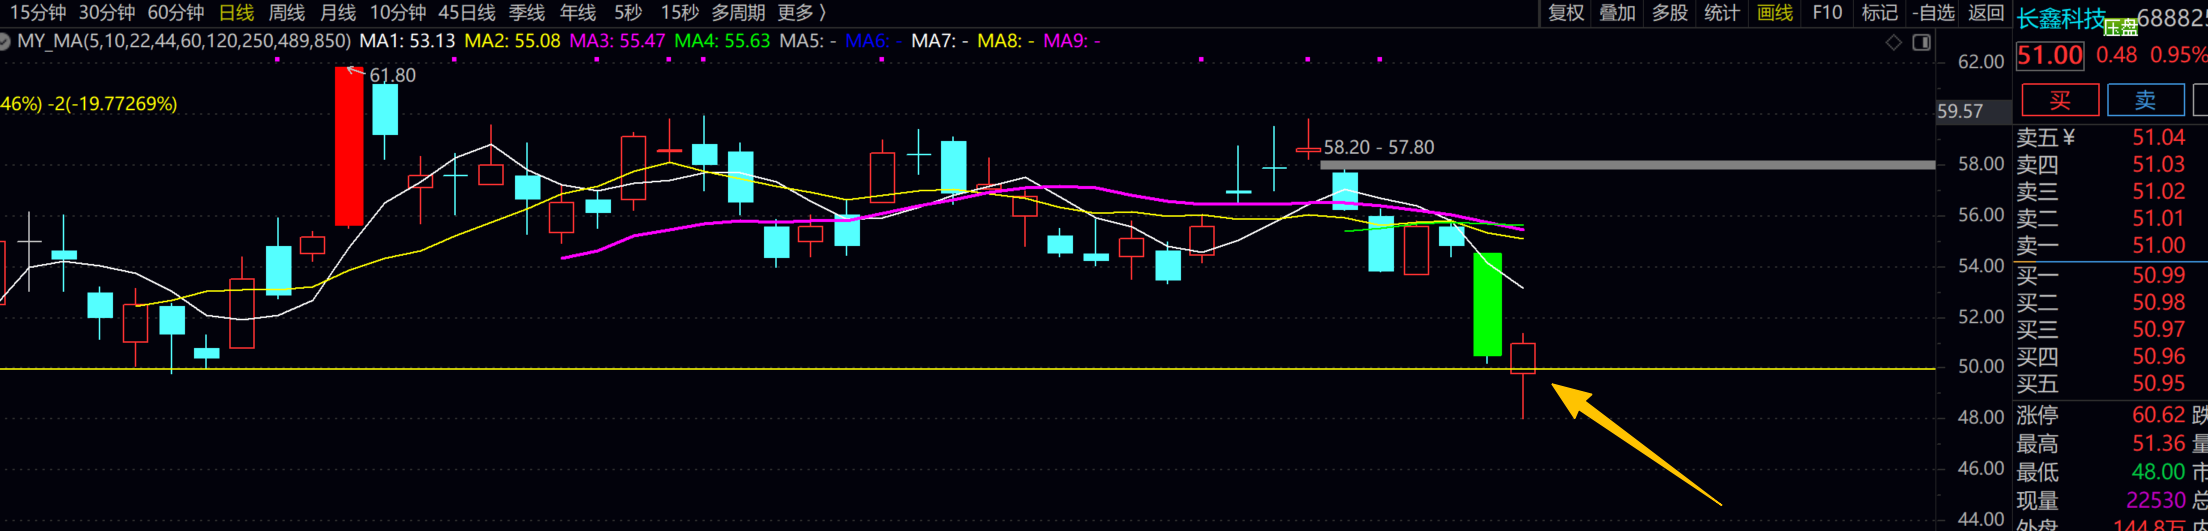Open the 复权 adjustment menu
Image resolution: width=2208 pixels, height=531 pixels.
click(x=1566, y=13)
